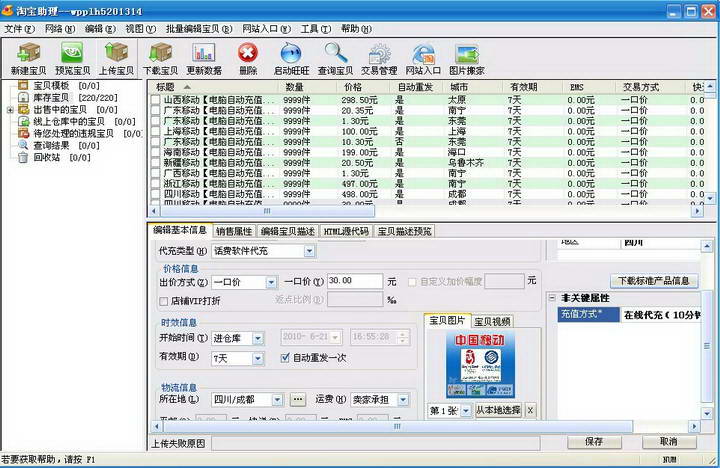Check the 山西移动 row checkbox

point(155,100)
